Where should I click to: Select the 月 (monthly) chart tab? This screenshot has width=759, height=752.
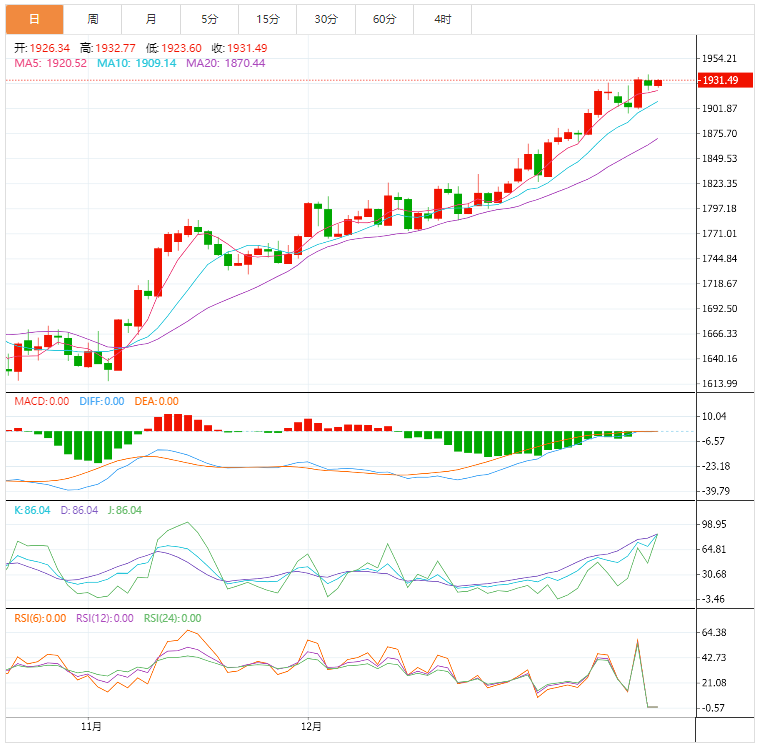point(150,19)
